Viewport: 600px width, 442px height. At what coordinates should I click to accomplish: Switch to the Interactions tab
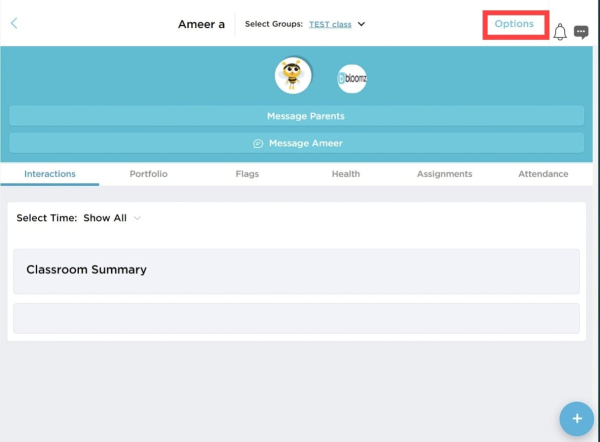(x=50, y=174)
